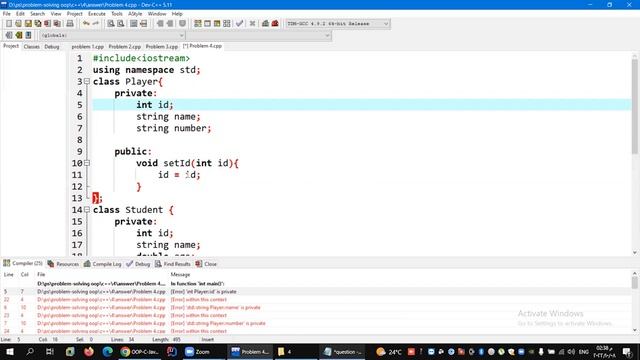
Task: Open the empty function list dropdown
Action: tap(259, 36)
